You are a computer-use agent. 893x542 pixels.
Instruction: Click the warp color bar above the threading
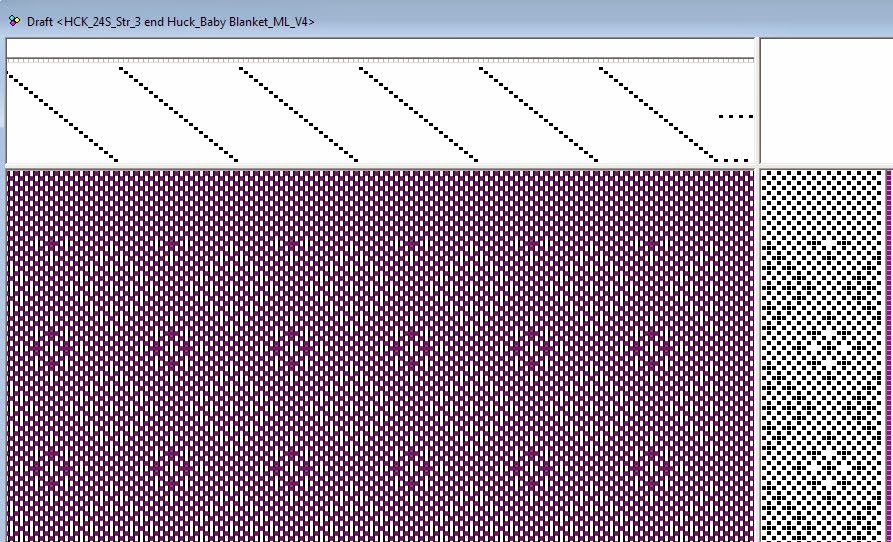point(380,60)
